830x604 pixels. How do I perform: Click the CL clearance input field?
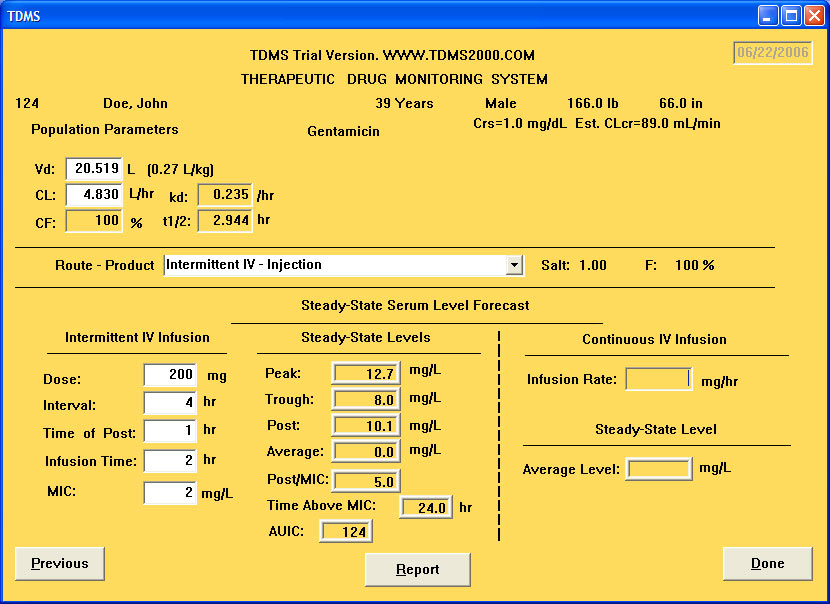pyautogui.click(x=94, y=195)
